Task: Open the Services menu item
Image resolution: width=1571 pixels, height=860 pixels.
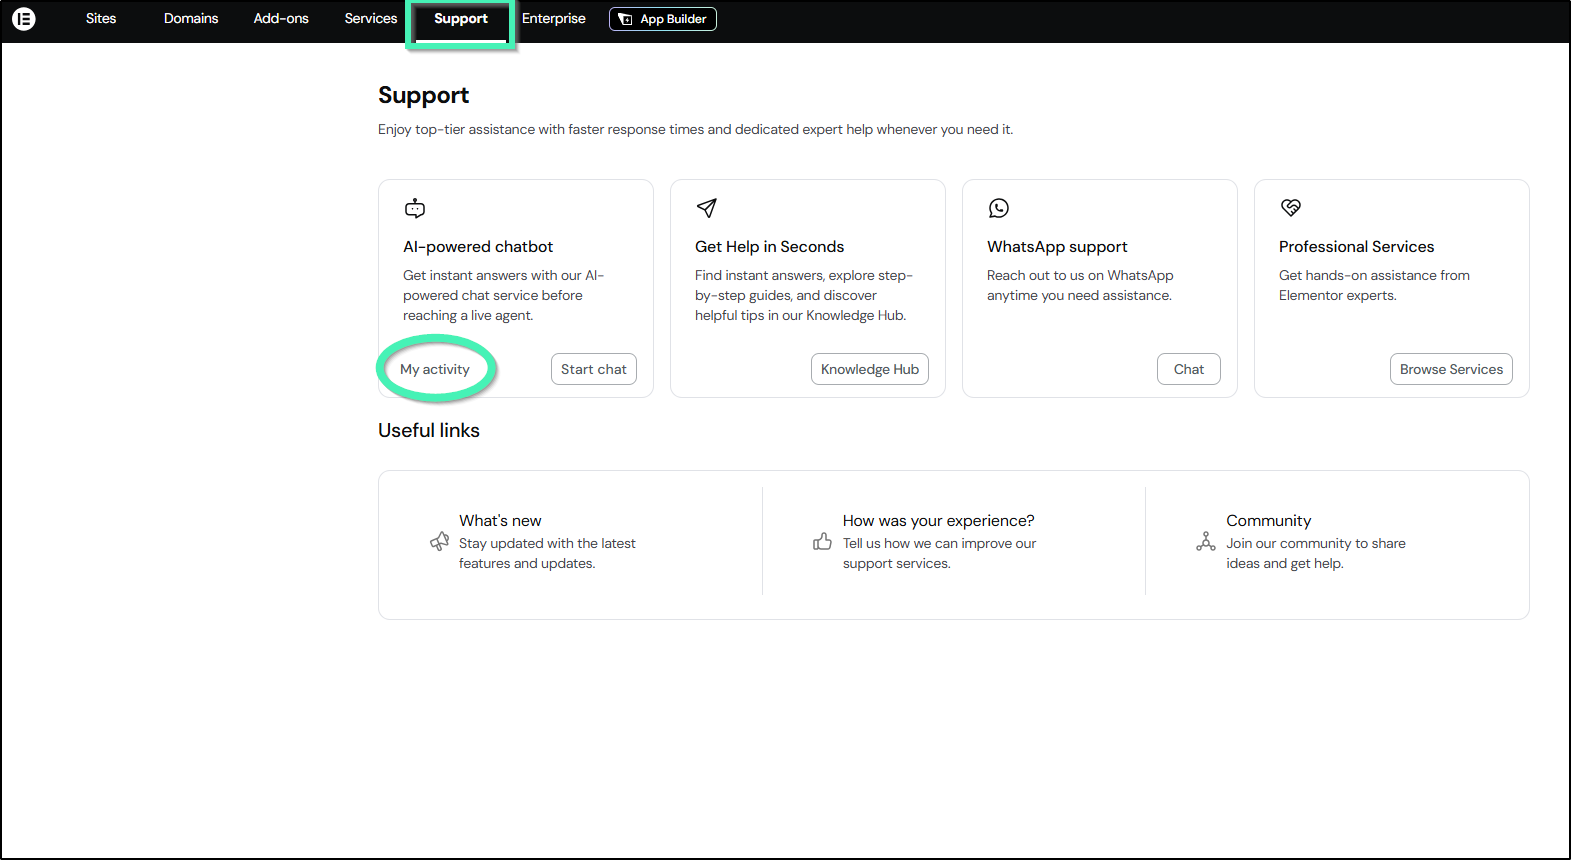Action: coord(371,19)
